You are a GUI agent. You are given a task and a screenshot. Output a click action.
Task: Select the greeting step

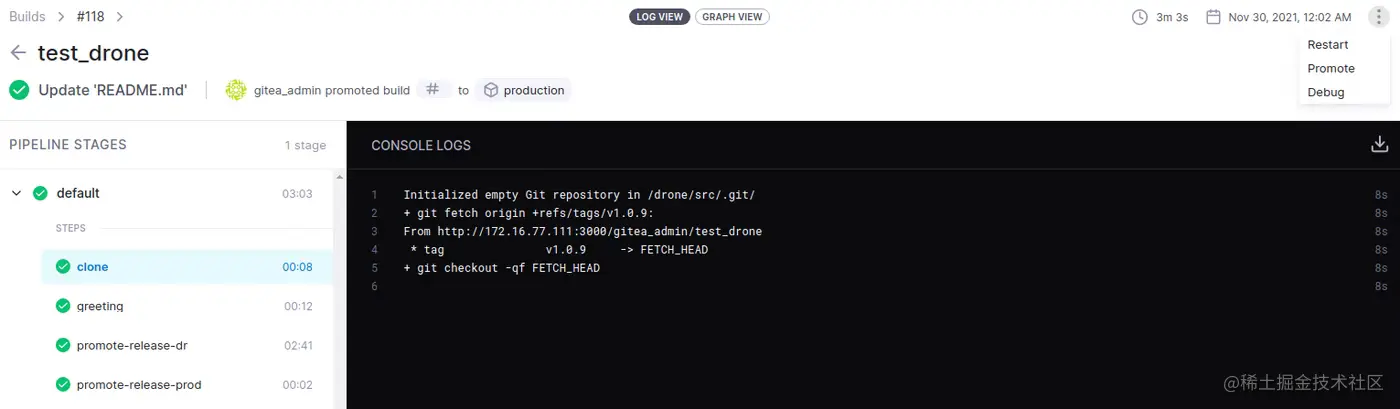(x=187, y=306)
